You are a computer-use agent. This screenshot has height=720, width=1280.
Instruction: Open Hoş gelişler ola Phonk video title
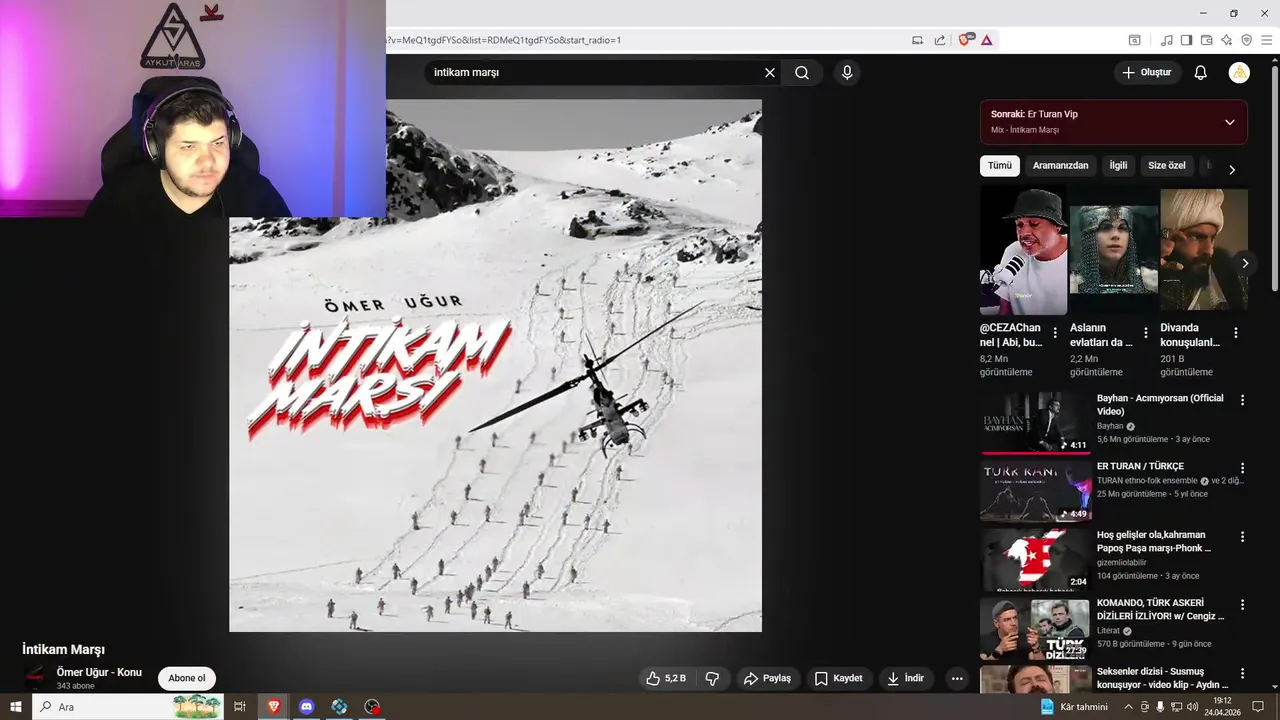coord(1154,542)
